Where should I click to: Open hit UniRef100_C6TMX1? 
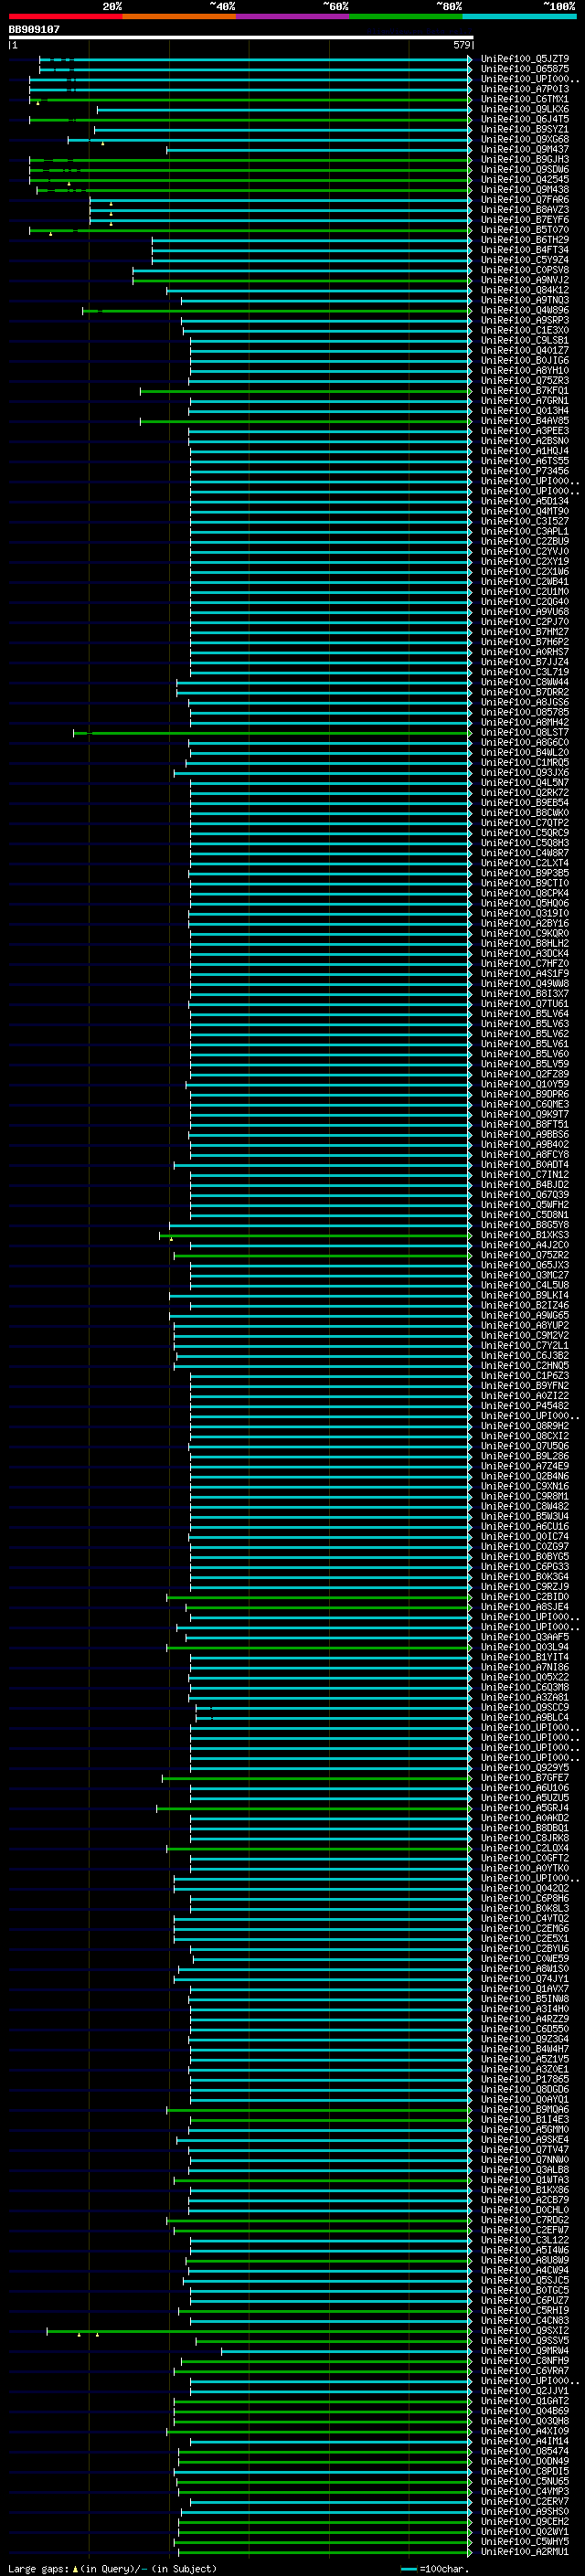[525, 99]
